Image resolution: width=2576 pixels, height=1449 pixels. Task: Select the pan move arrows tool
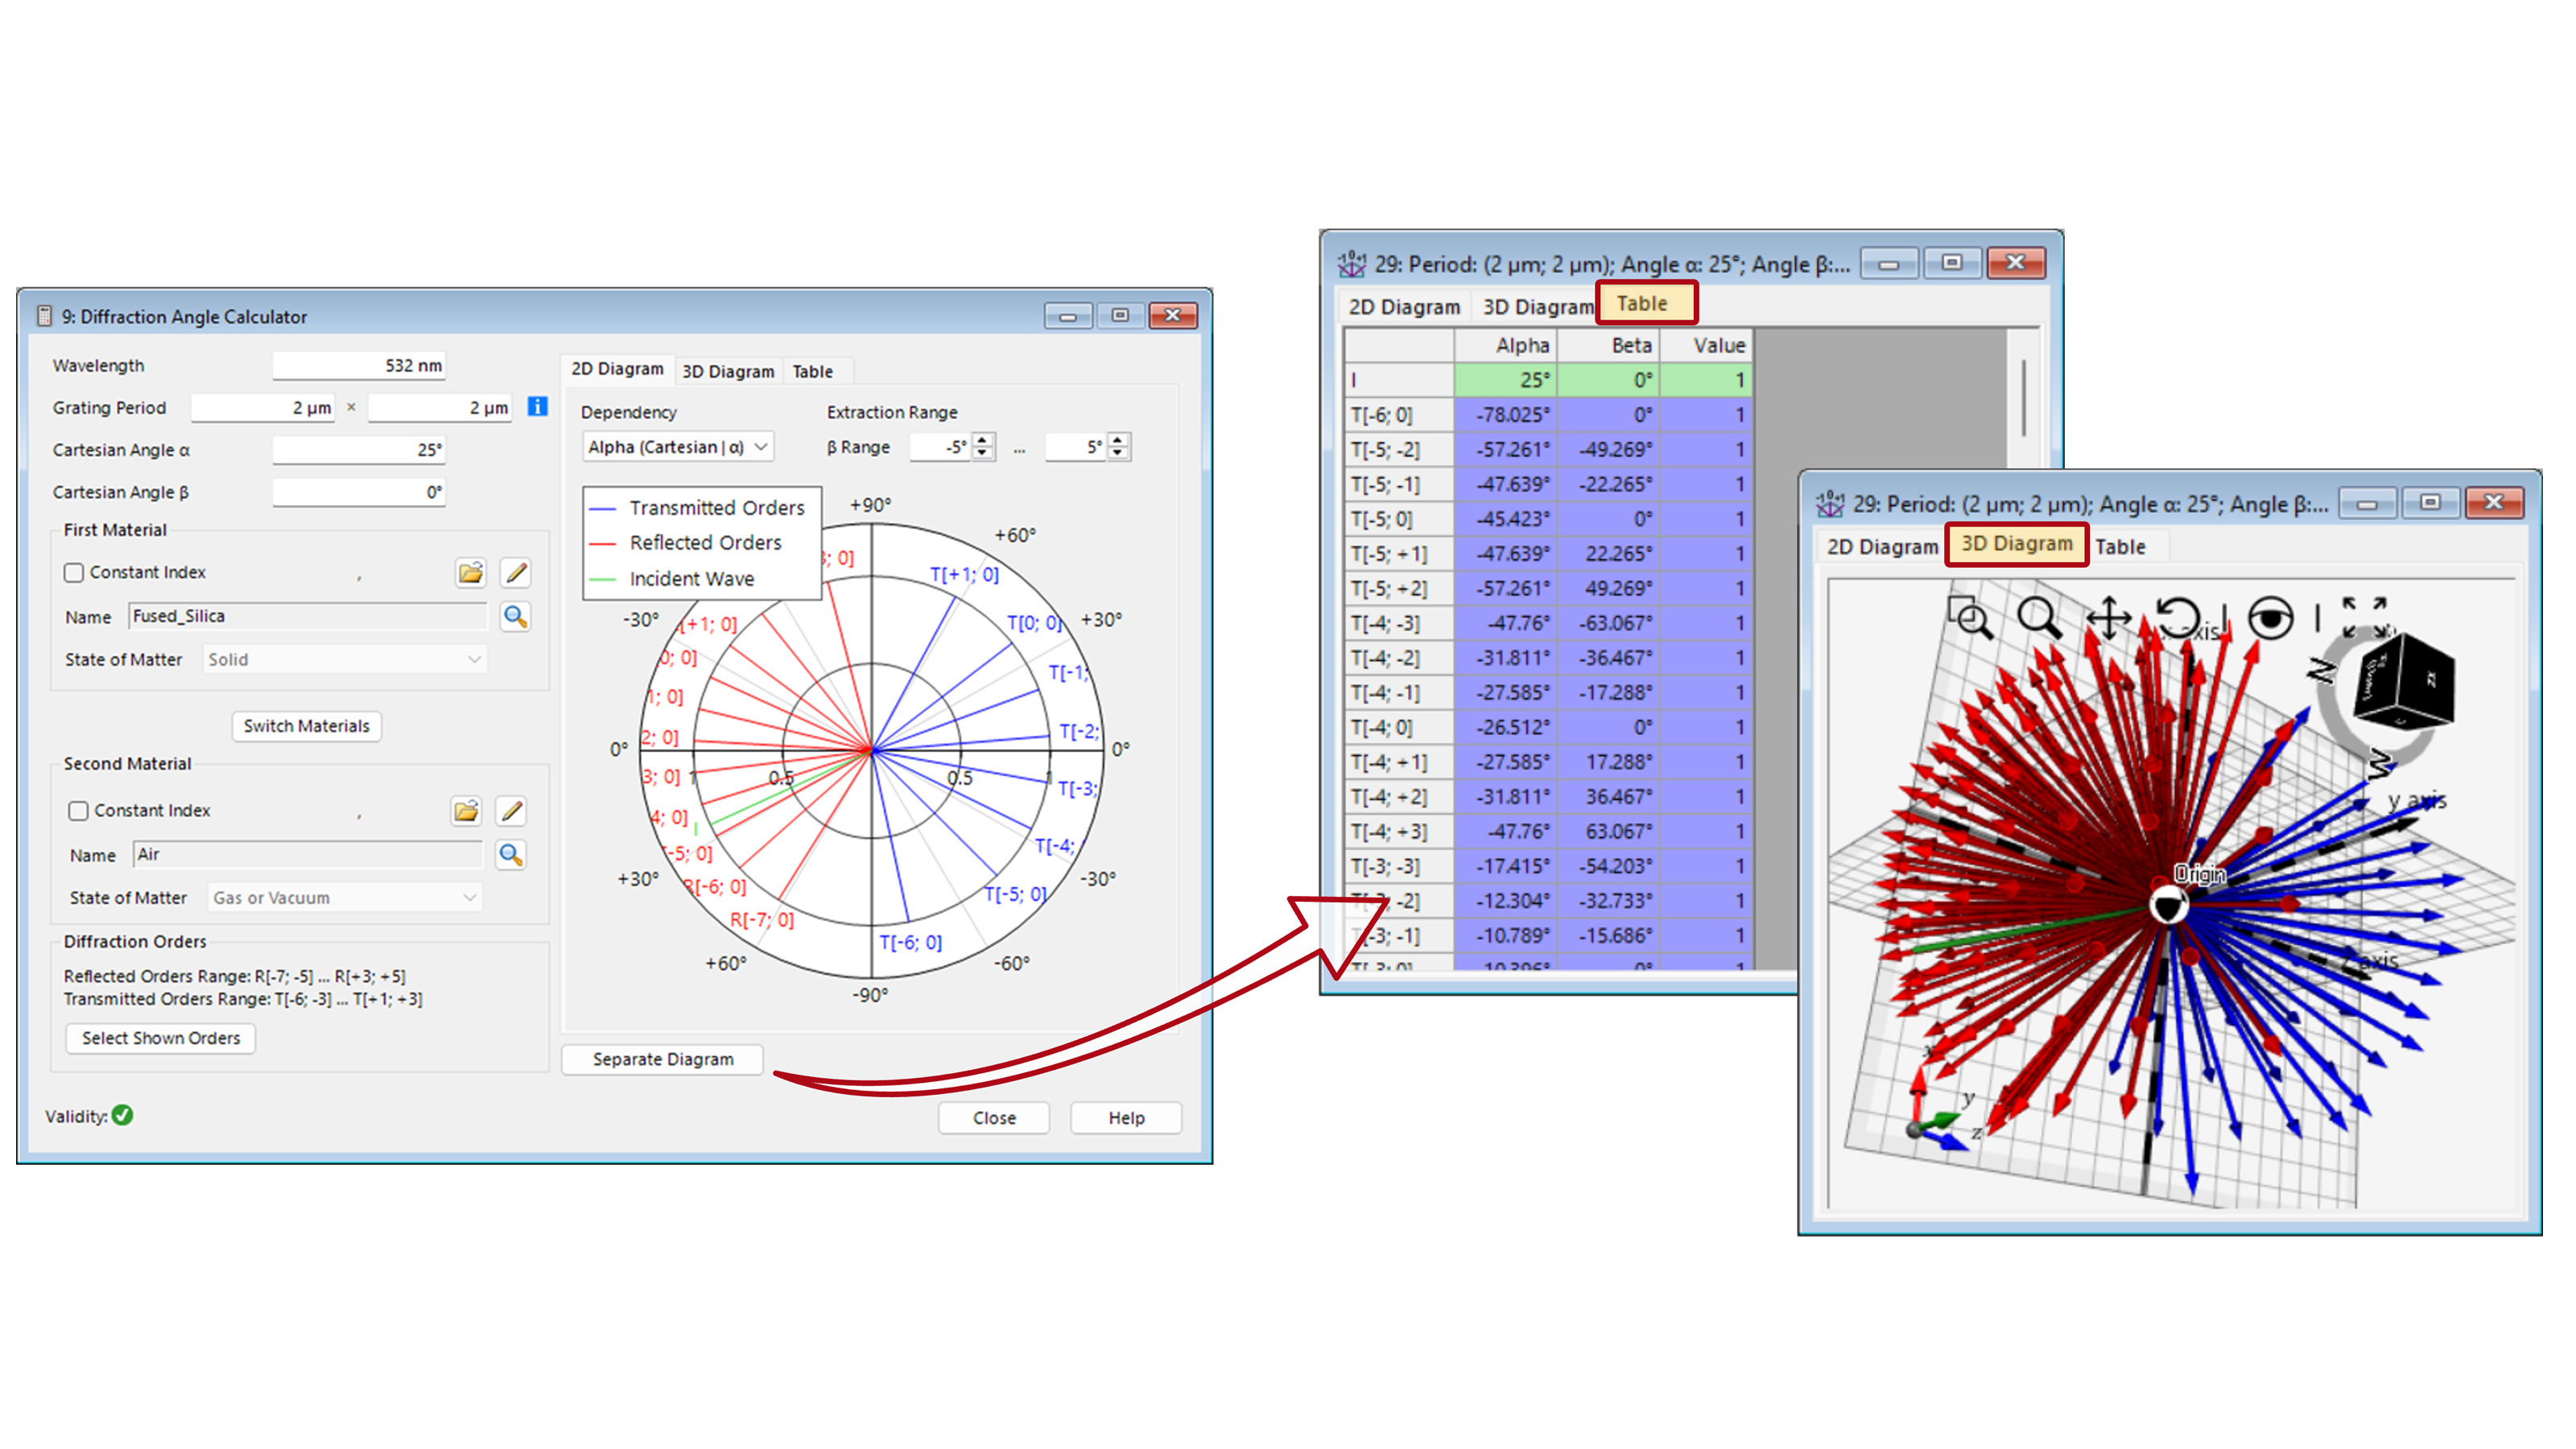pos(2108,617)
